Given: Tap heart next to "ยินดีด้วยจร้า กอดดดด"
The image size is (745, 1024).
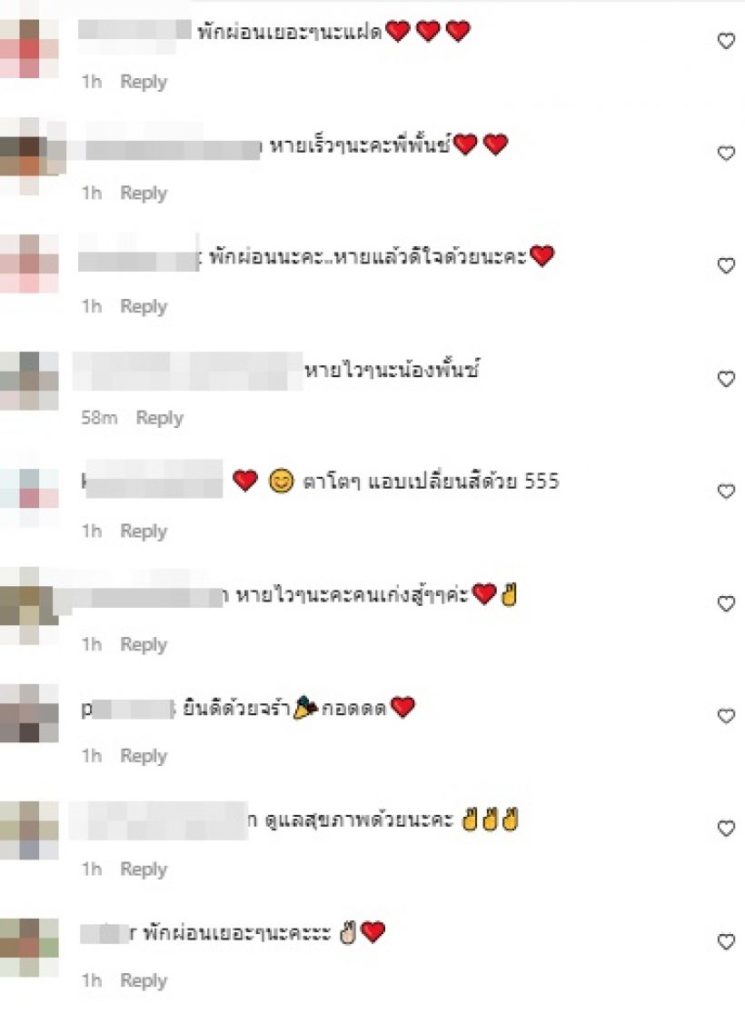Looking at the screenshot, I should coord(726,716).
